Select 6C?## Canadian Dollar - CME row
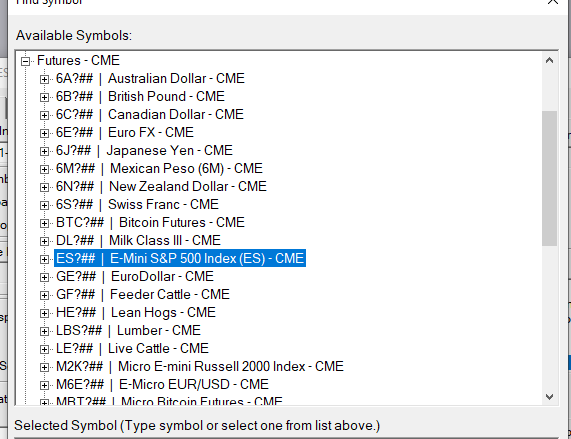The width and height of the screenshot is (571, 439). point(150,115)
